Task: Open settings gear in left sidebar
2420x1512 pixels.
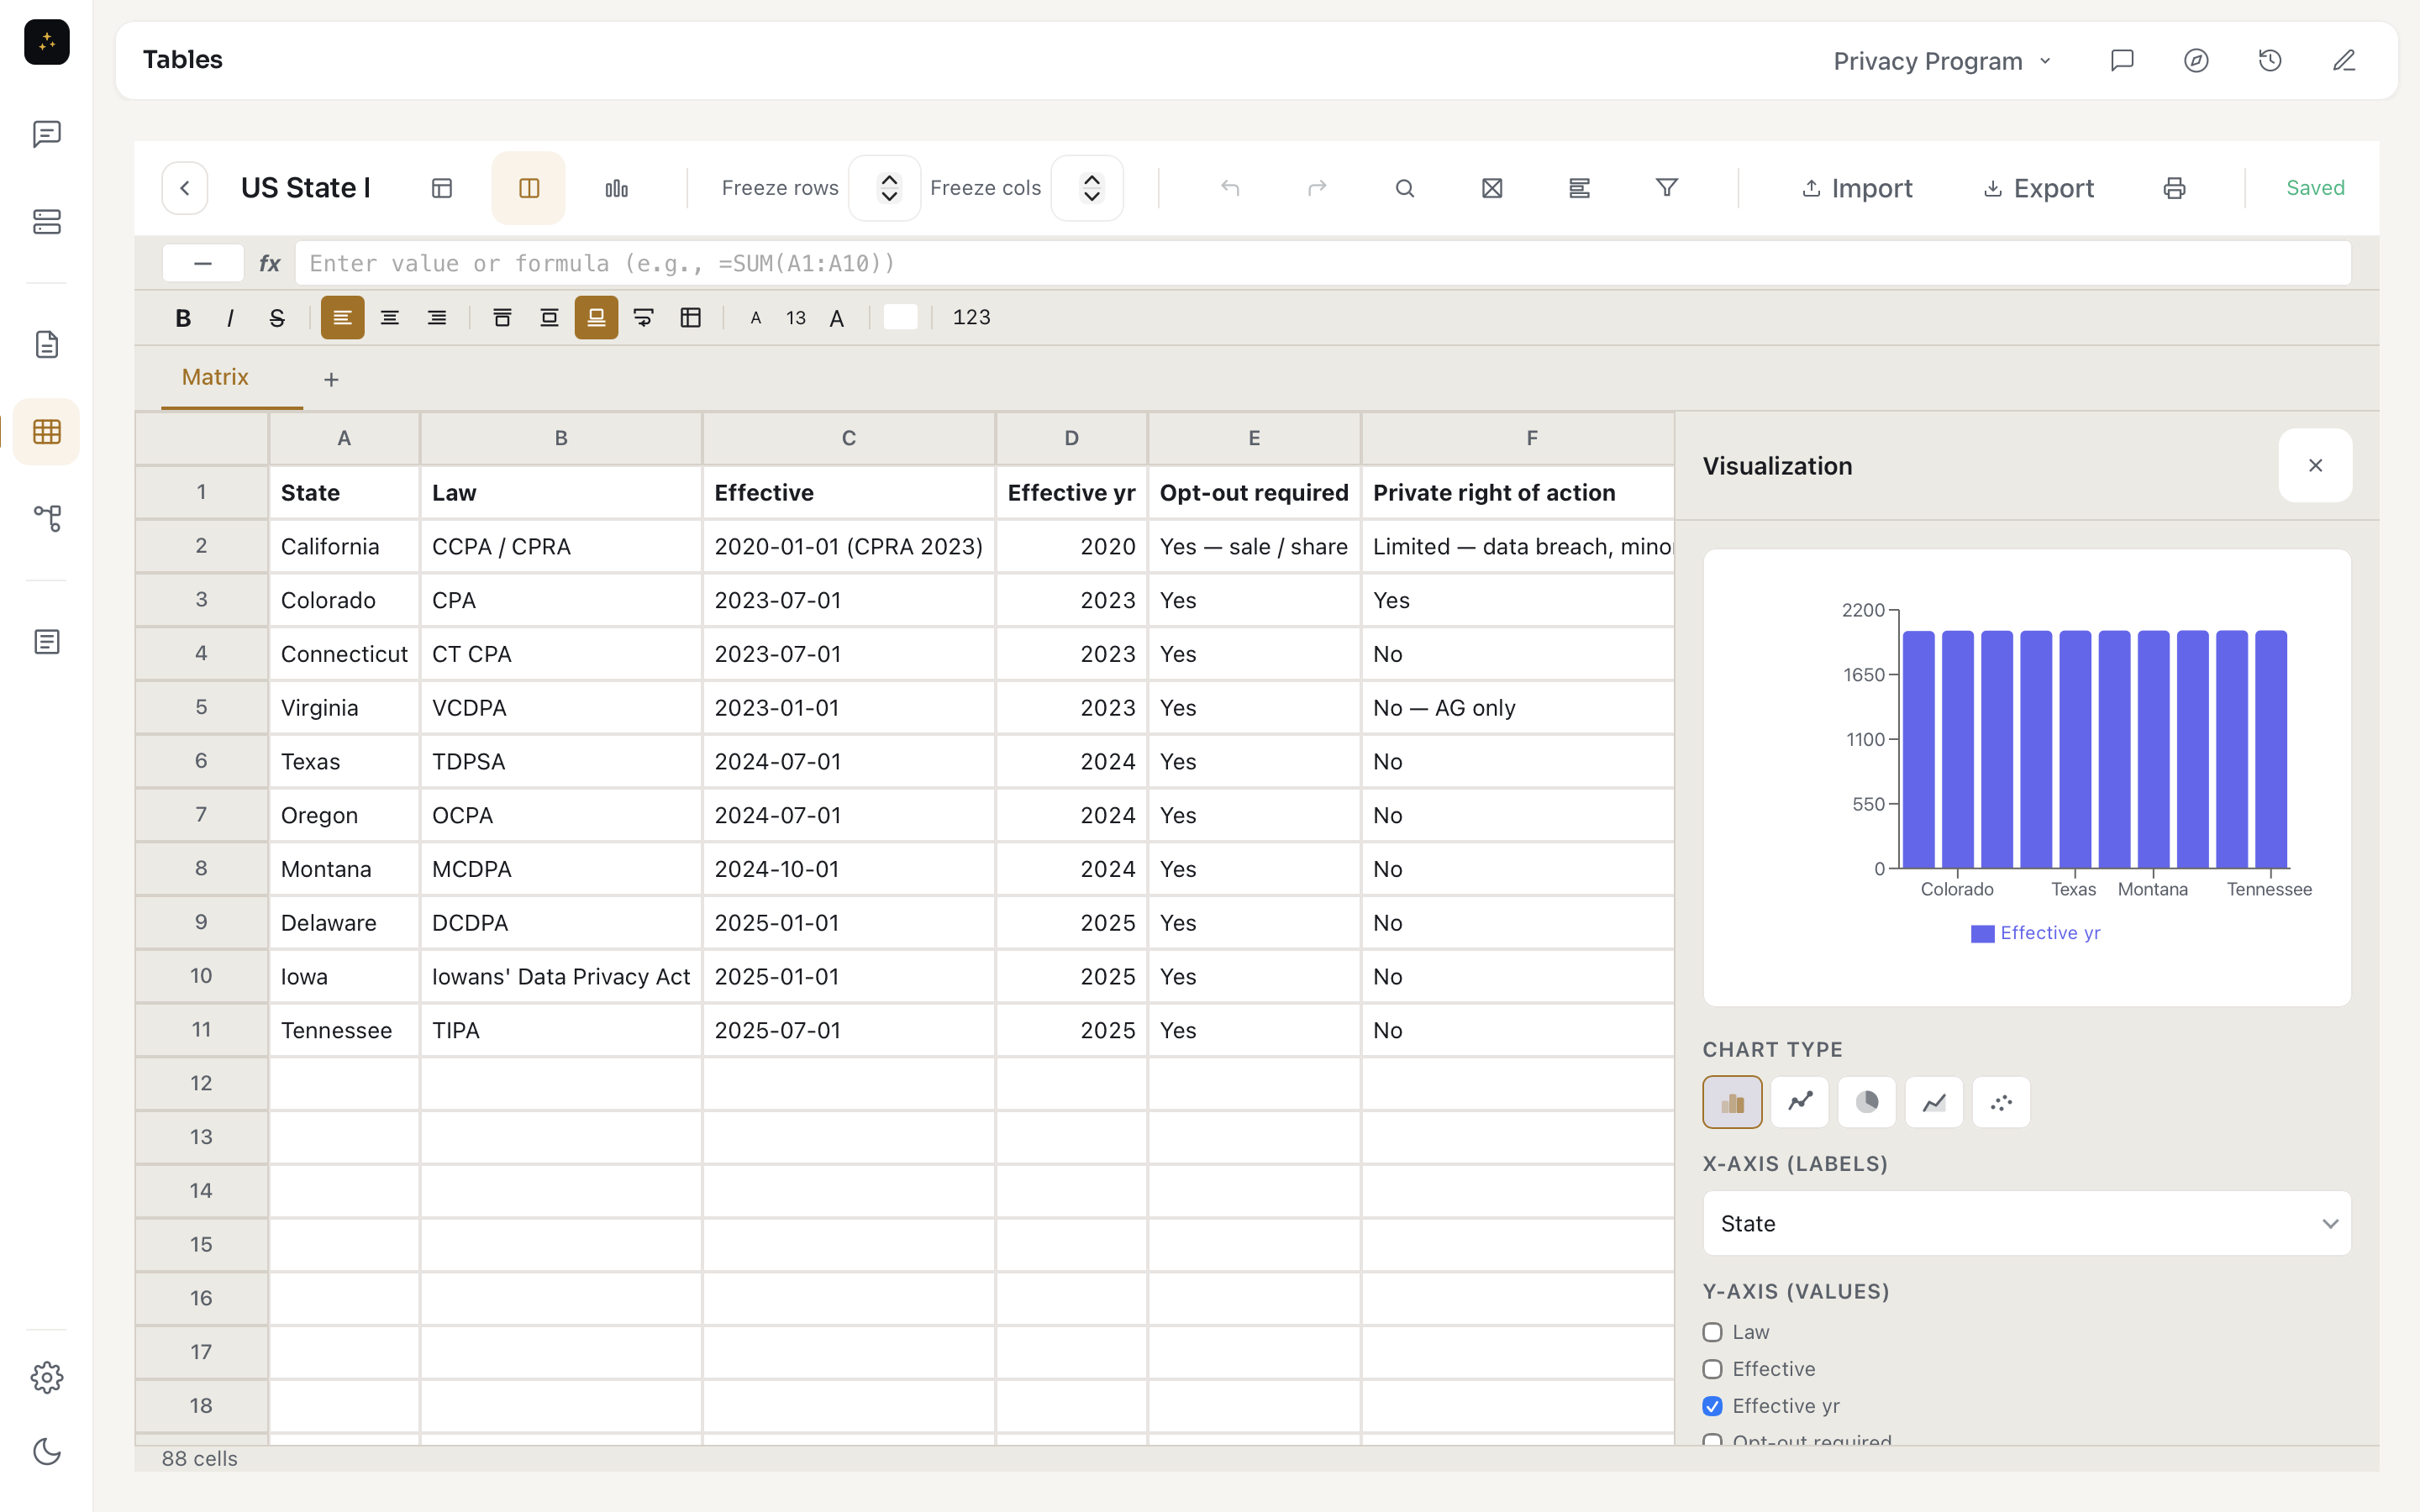Action: pos(46,1378)
